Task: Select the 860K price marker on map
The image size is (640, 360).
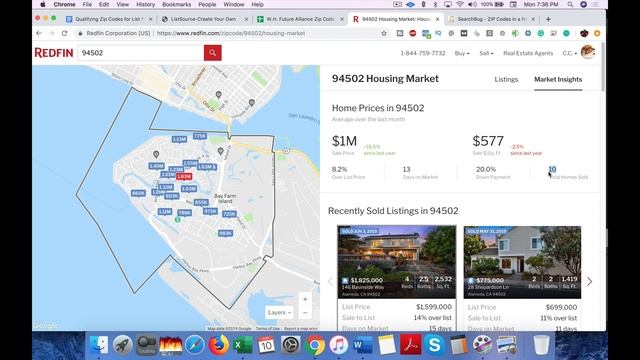Action: pyautogui.click(x=138, y=193)
